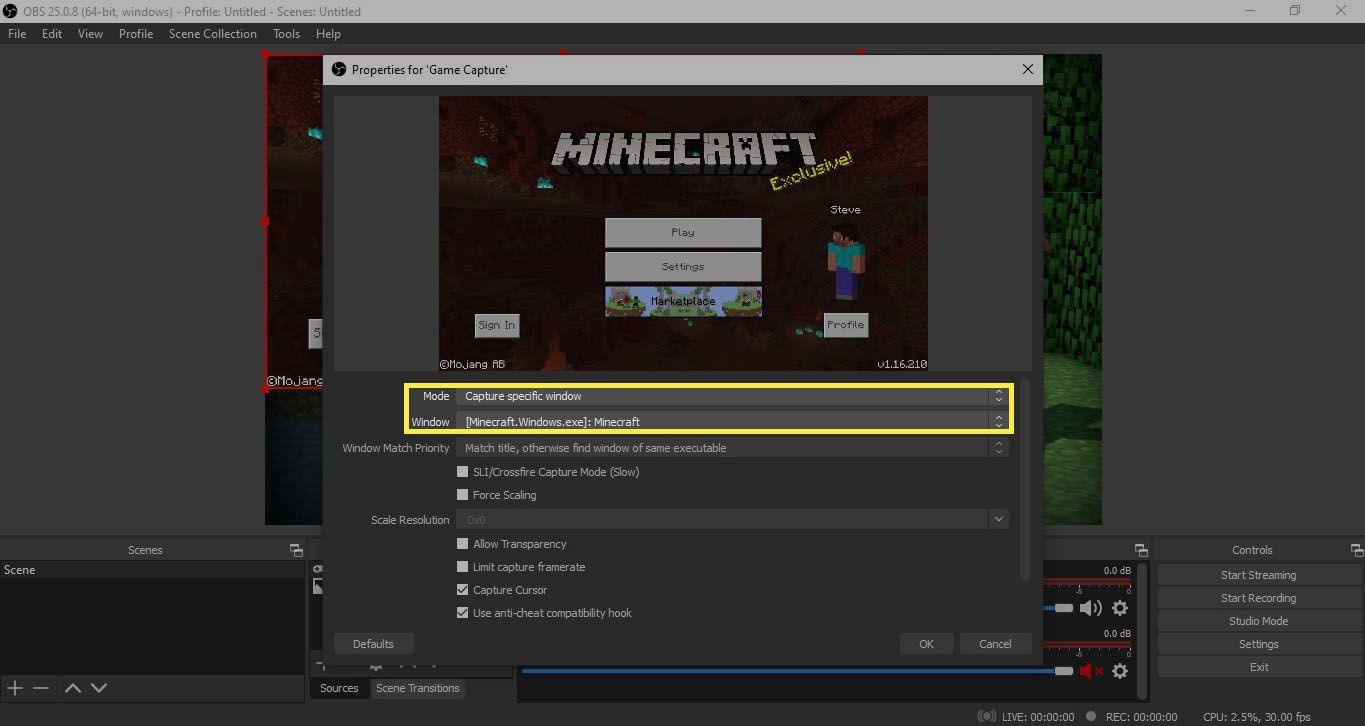The height and width of the screenshot is (726, 1365).
Task: Click the Properties dialog vertical scrollbar
Action: click(1024, 480)
